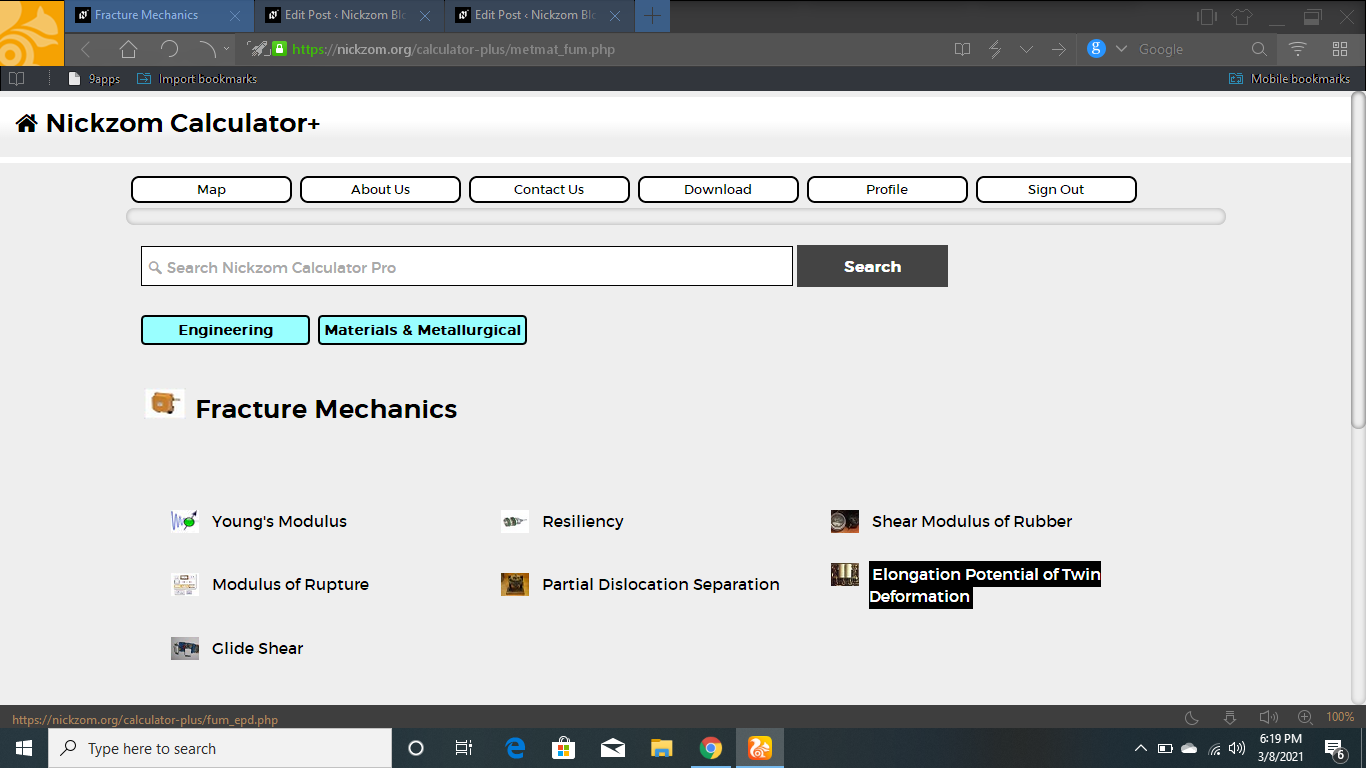Open the bookmarks book icon on bookmarks bar
This screenshot has width=1366, height=768.
click(x=16, y=79)
